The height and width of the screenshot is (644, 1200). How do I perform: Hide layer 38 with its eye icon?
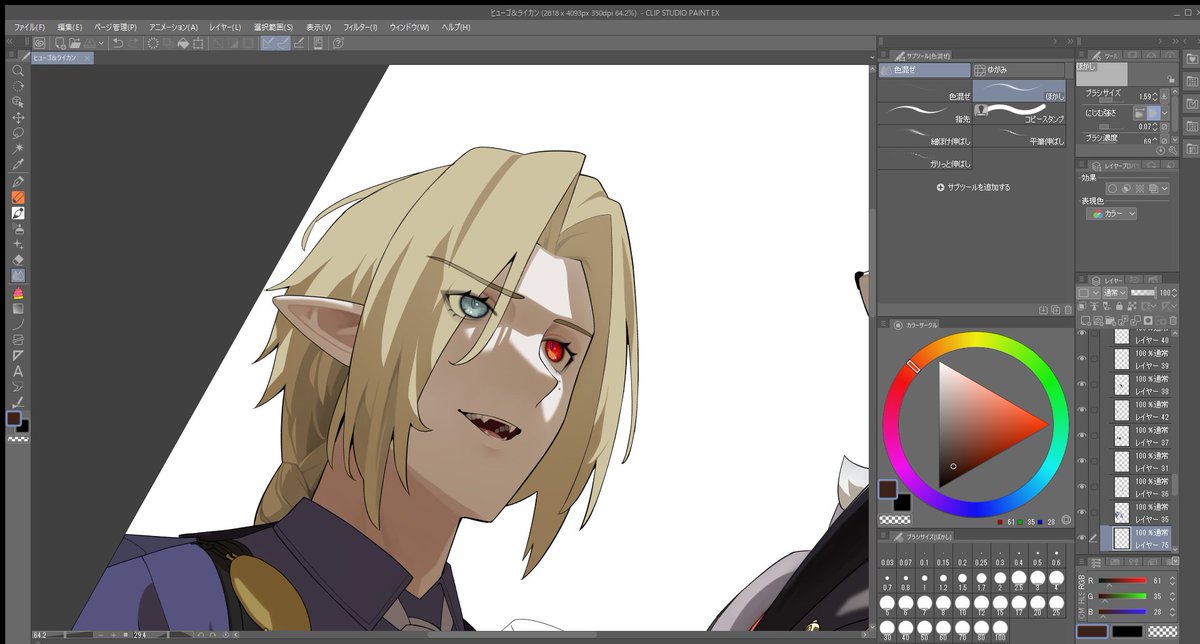[1082, 384]
